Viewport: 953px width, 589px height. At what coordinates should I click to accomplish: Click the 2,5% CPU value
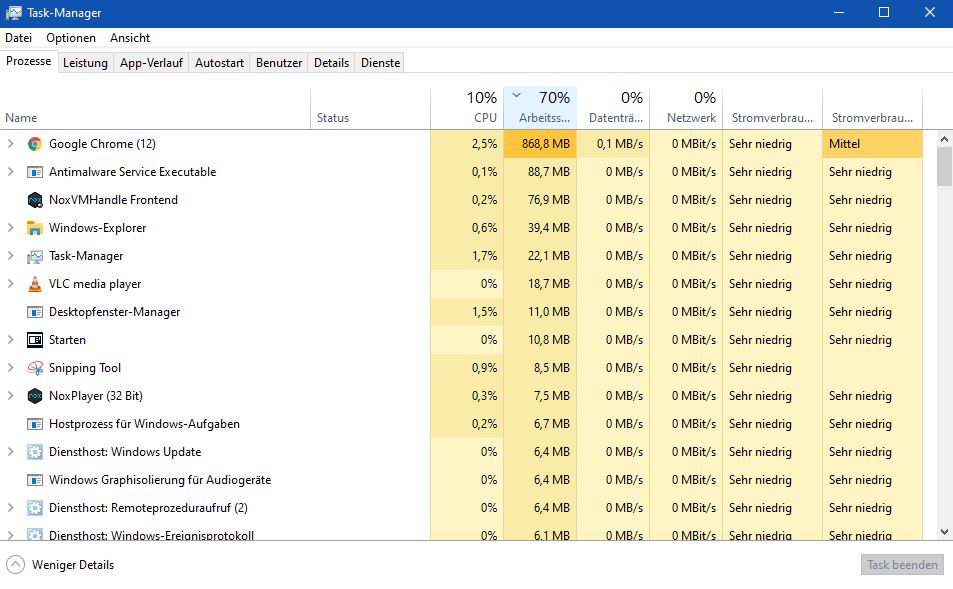point(484,144)
